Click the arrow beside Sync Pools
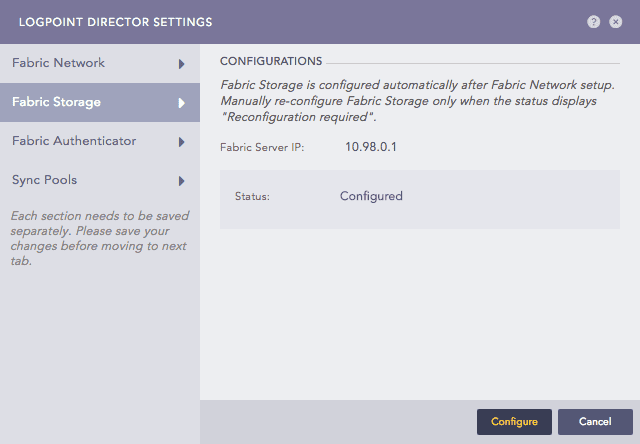Viewport: 640px width, 444px height. [x=182, y=181]
